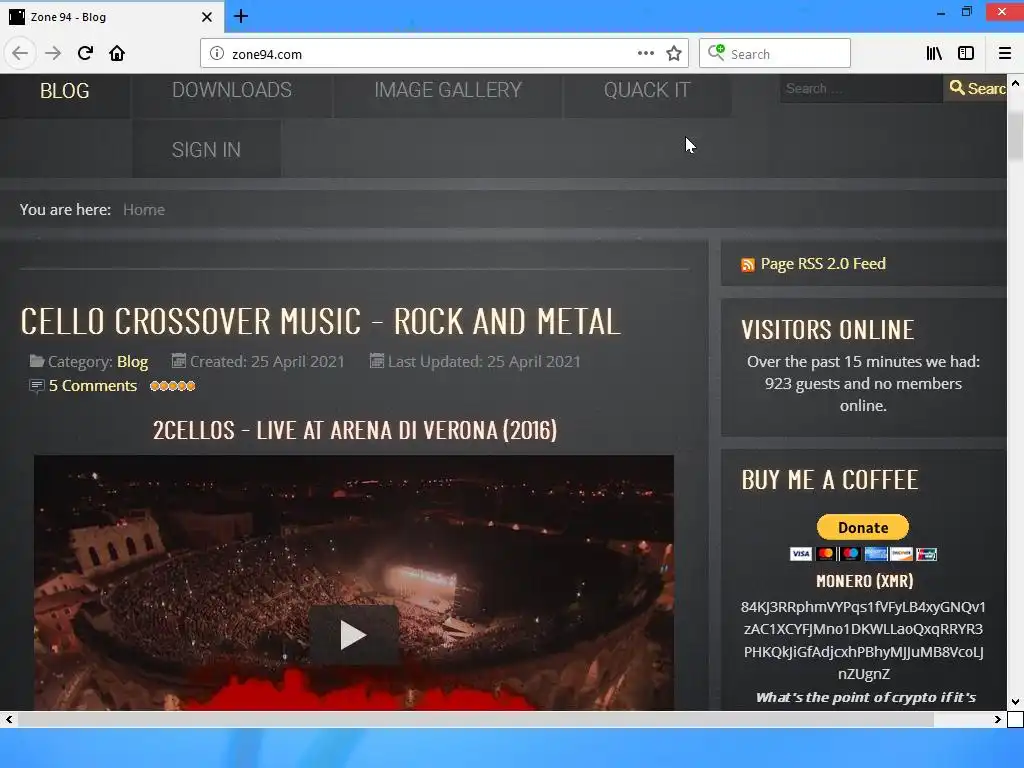Reload the zone94.com page
The width and height of the screenshot is (1024, 768).
85,53
